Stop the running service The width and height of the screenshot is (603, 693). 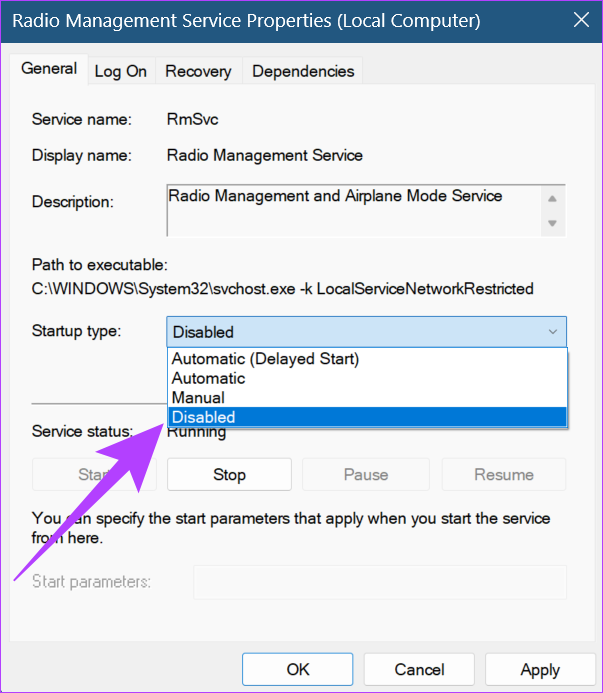point(229,475)
